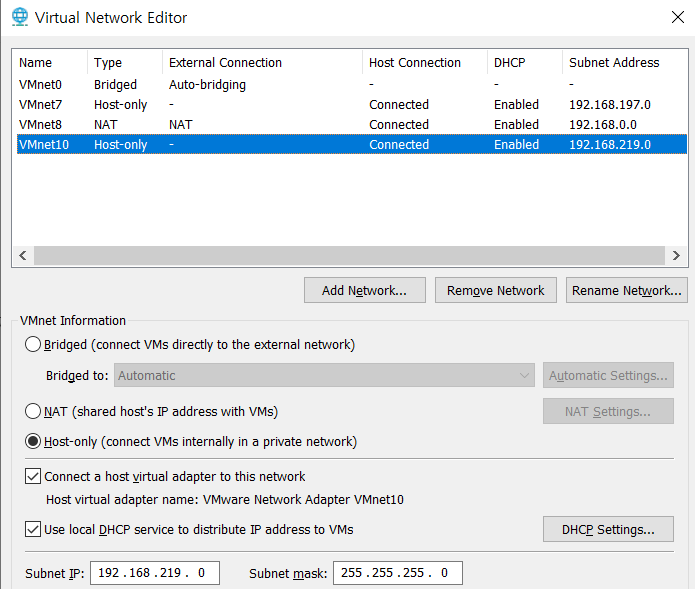Click the DHCP column header
This screenshot has width=695, height=589.
pyautogui.click(x=525, y=62)
